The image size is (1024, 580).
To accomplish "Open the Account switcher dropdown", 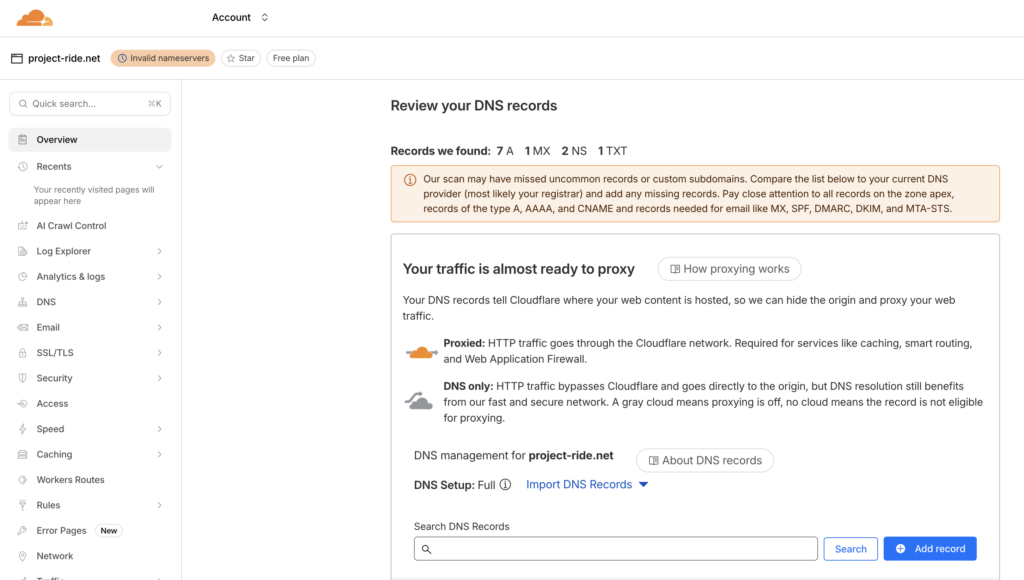I will [x=240, y=17].
